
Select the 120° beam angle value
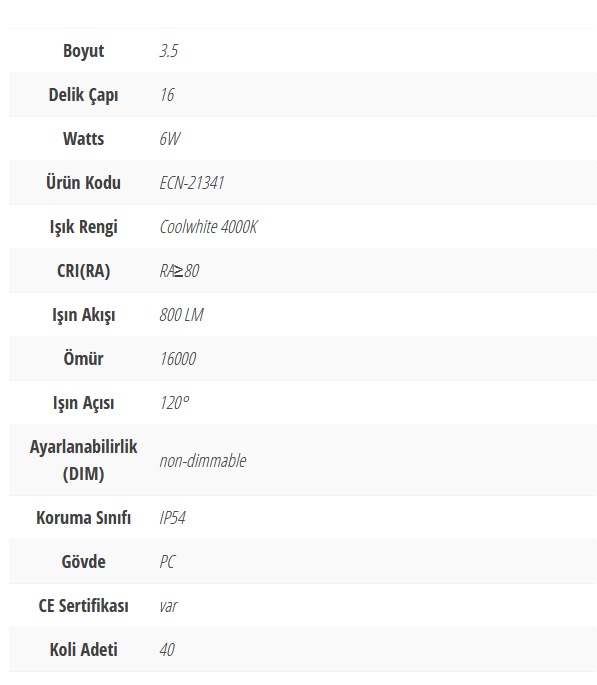[174, 403]
